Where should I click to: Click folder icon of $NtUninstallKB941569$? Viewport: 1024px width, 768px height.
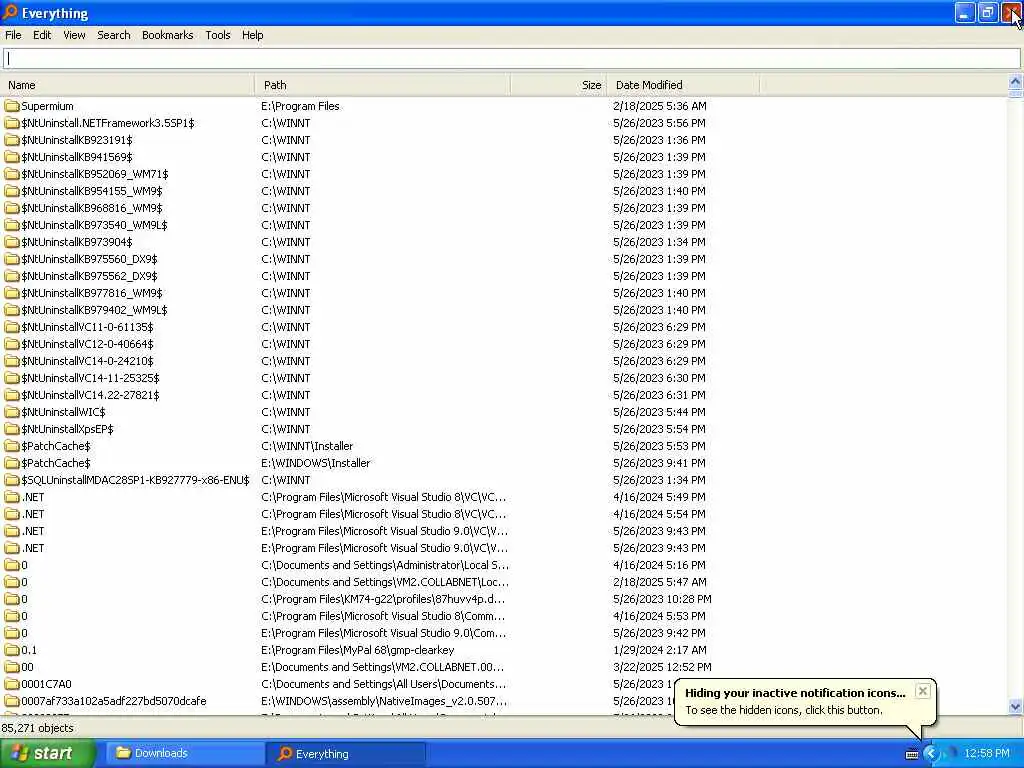(12, 157)
